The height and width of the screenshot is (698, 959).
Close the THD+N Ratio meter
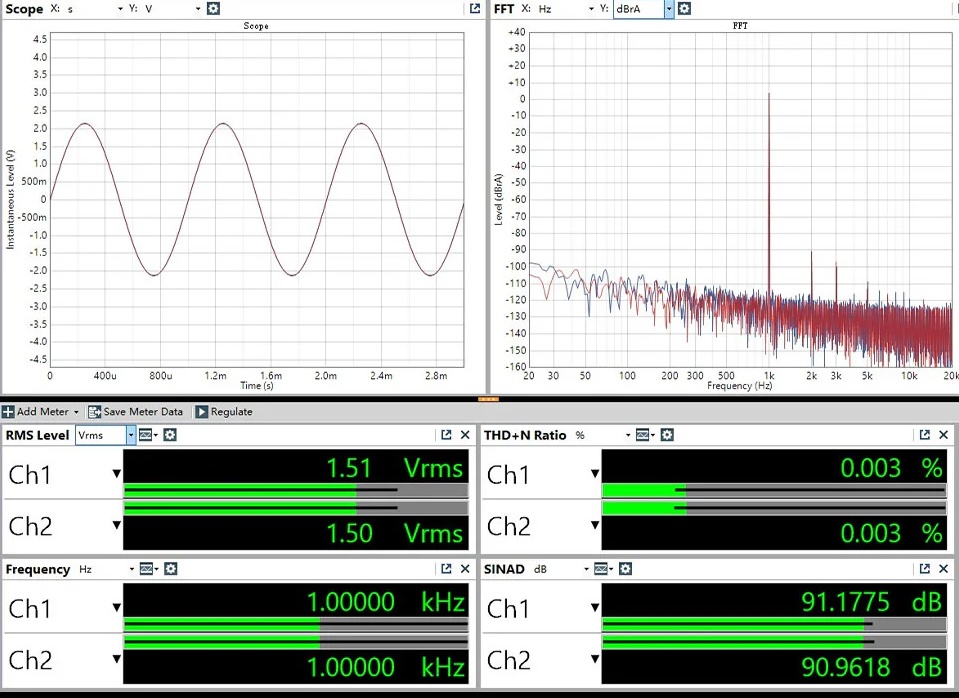point(944,435)
